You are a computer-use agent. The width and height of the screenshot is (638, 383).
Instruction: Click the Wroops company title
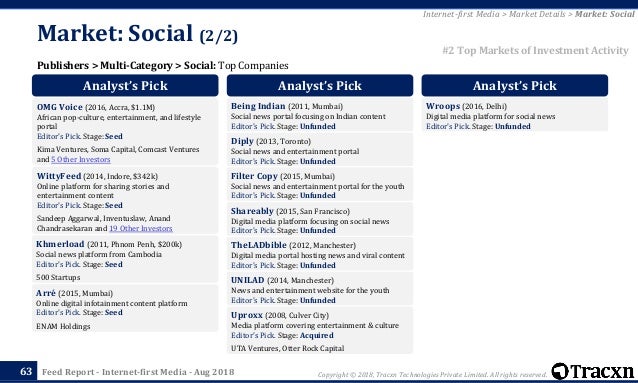[443, 106]
